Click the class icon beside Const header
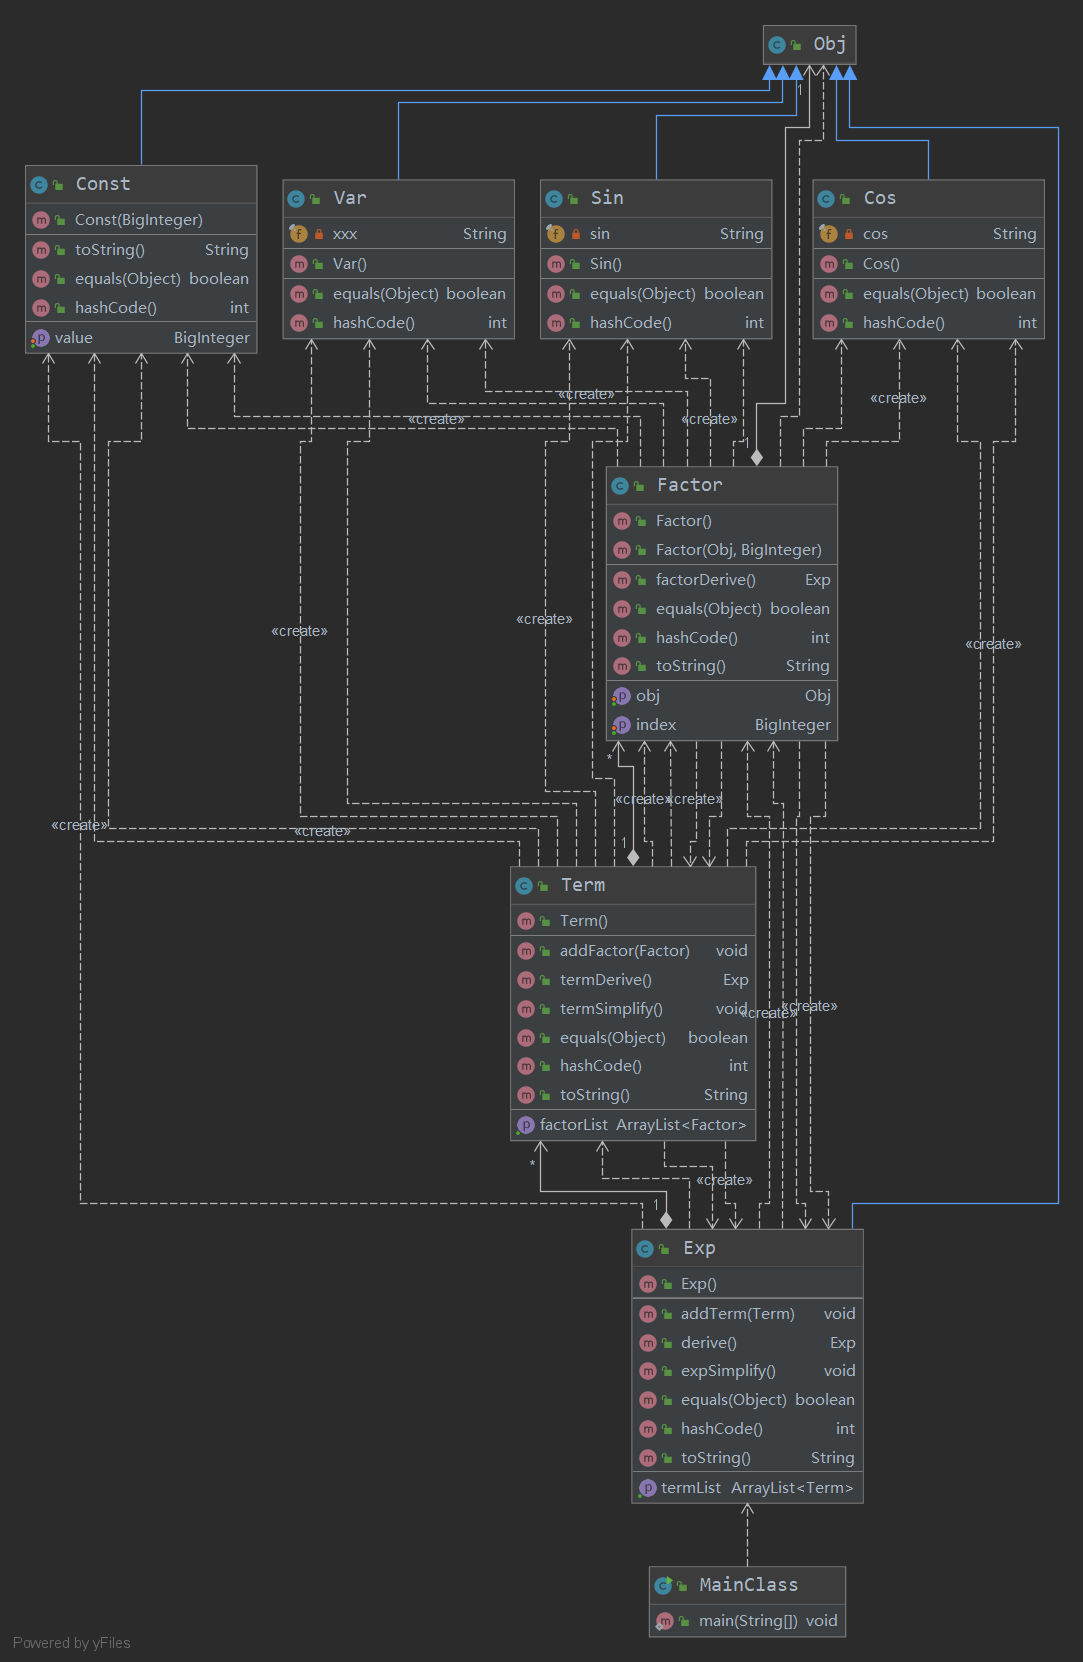The height and width of the screenshot is (1662, 1083). [39, 185]
